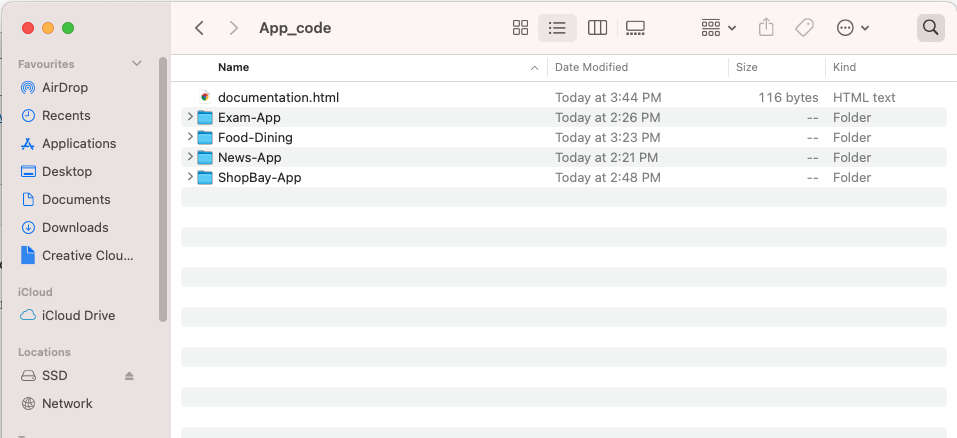Click the search magnifier icon
Viewport: 957px width, 438px height.
[930, 27]
